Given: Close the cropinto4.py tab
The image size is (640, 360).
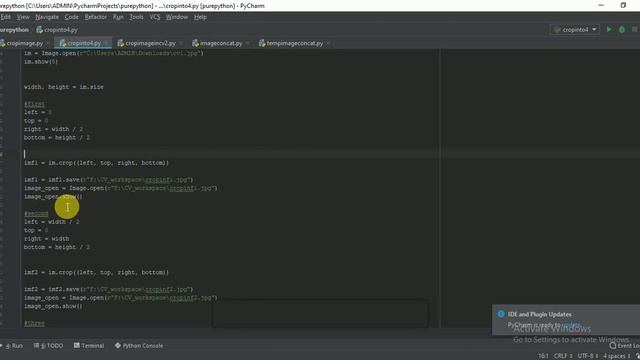Looking at the screenshot, I should pyautogui.click(x=106, y=43).
